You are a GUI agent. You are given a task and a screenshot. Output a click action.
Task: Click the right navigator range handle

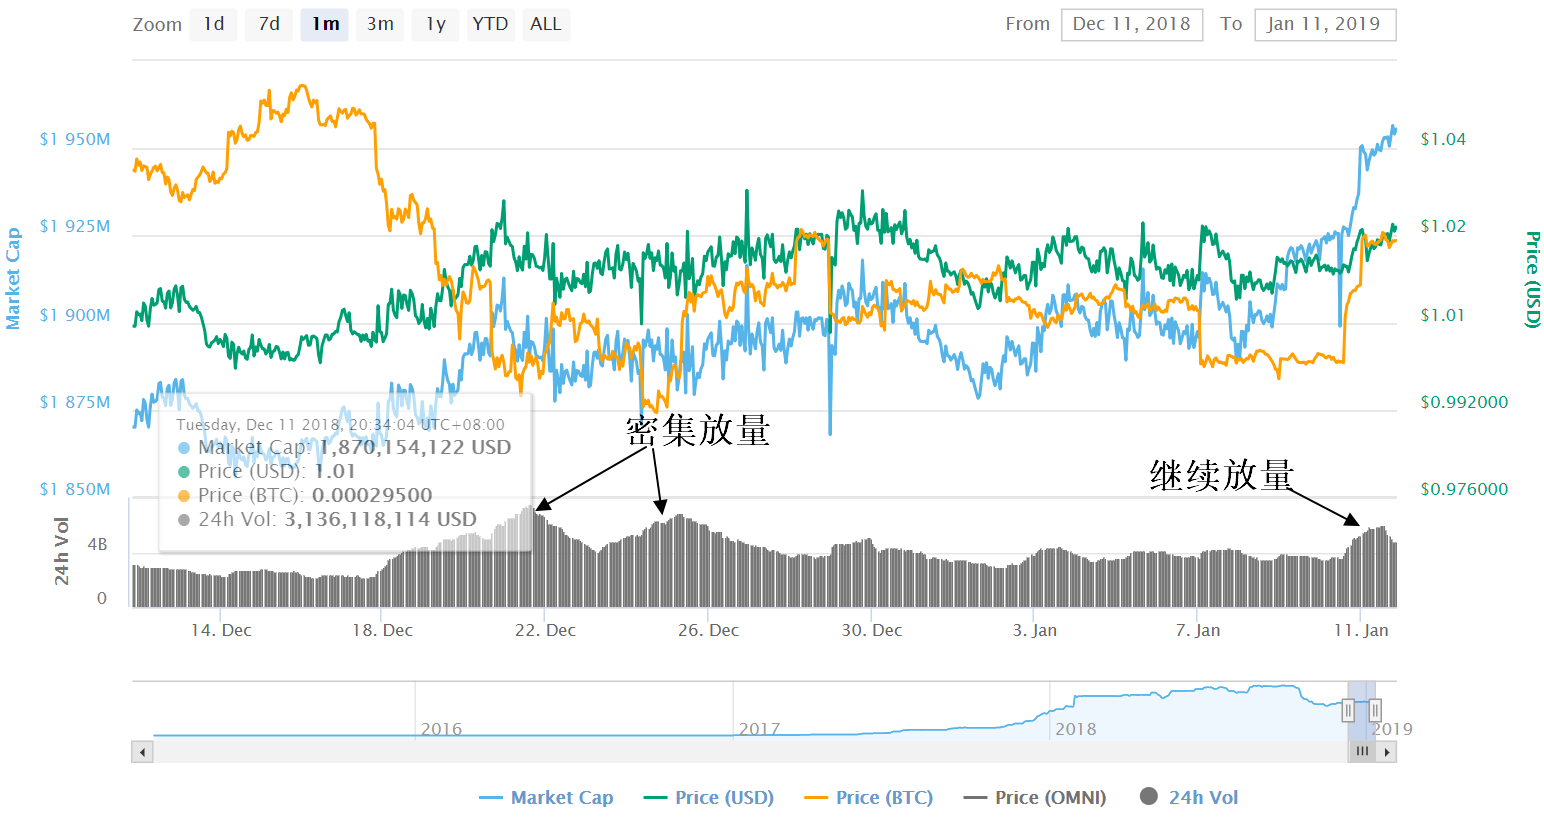pos(1375,711)
